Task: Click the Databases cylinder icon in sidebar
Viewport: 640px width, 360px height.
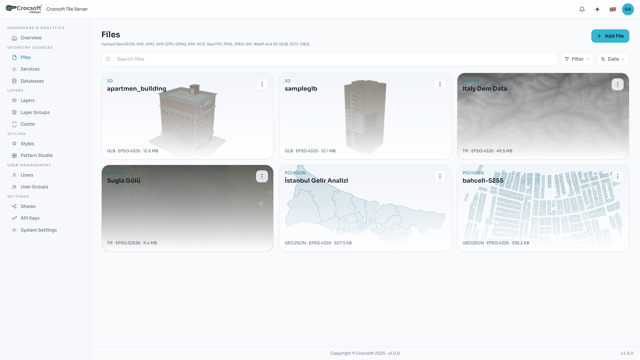Action: point(14,81)
